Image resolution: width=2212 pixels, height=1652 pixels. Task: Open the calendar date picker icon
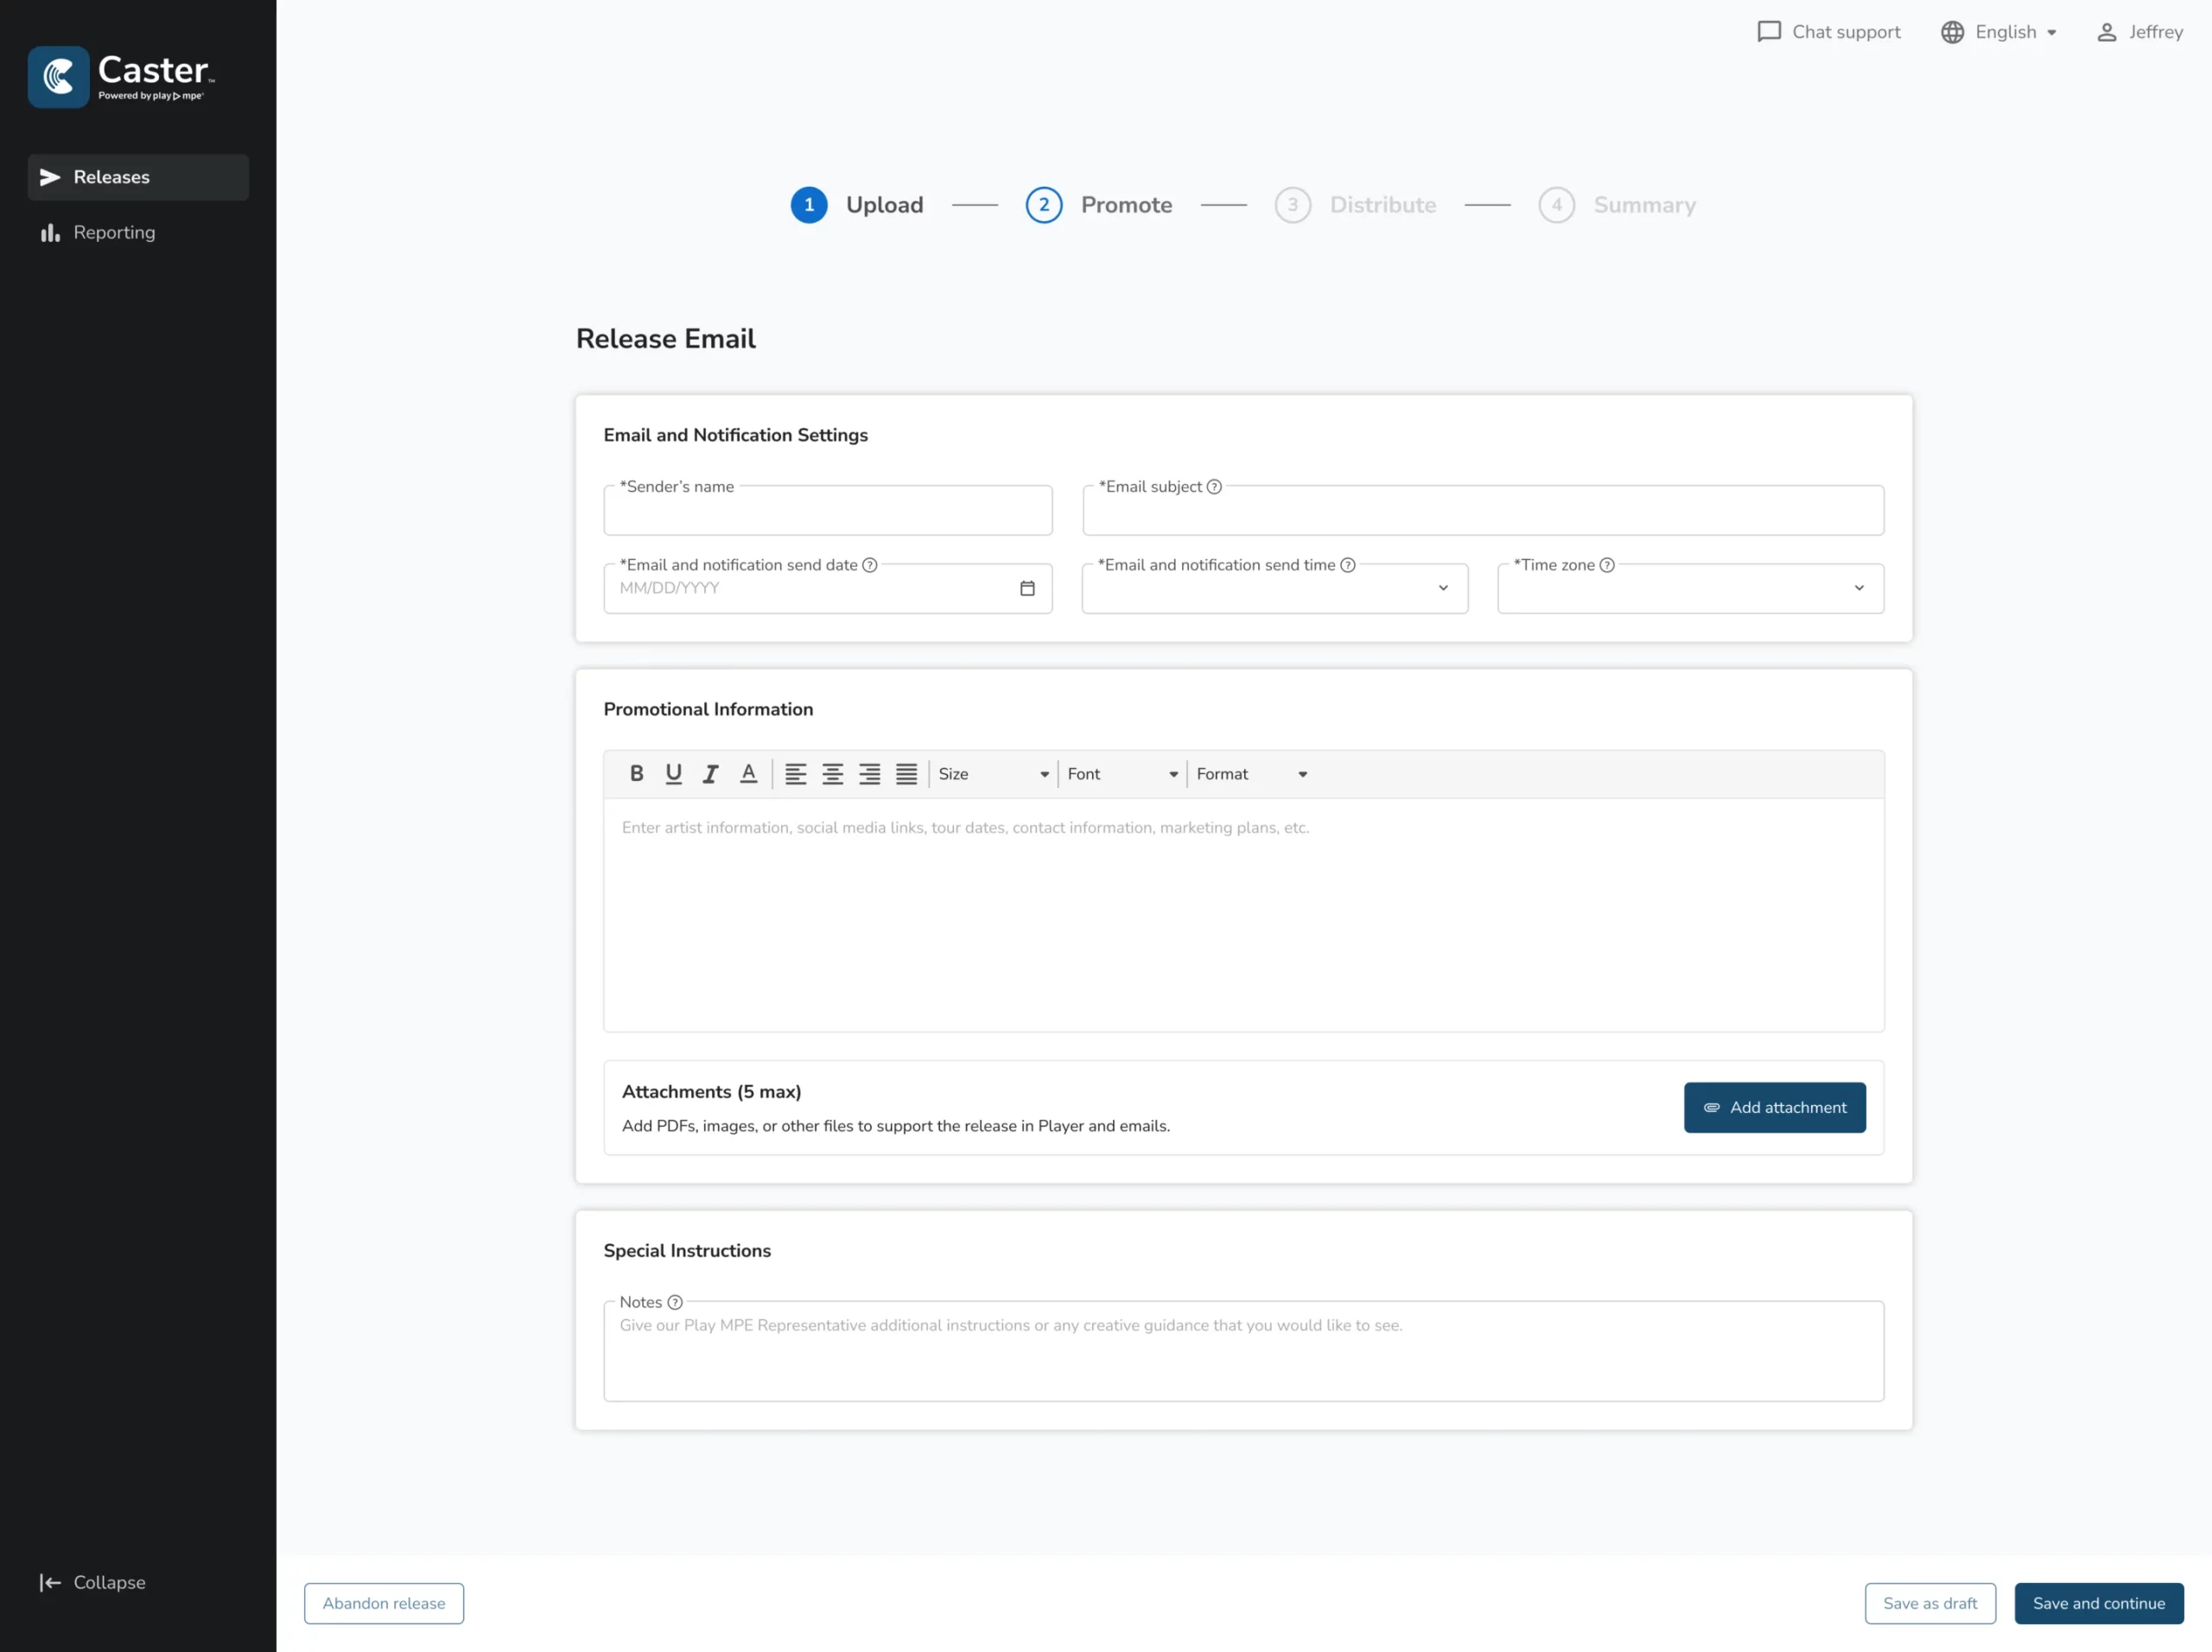click(x=1027, y=588)
